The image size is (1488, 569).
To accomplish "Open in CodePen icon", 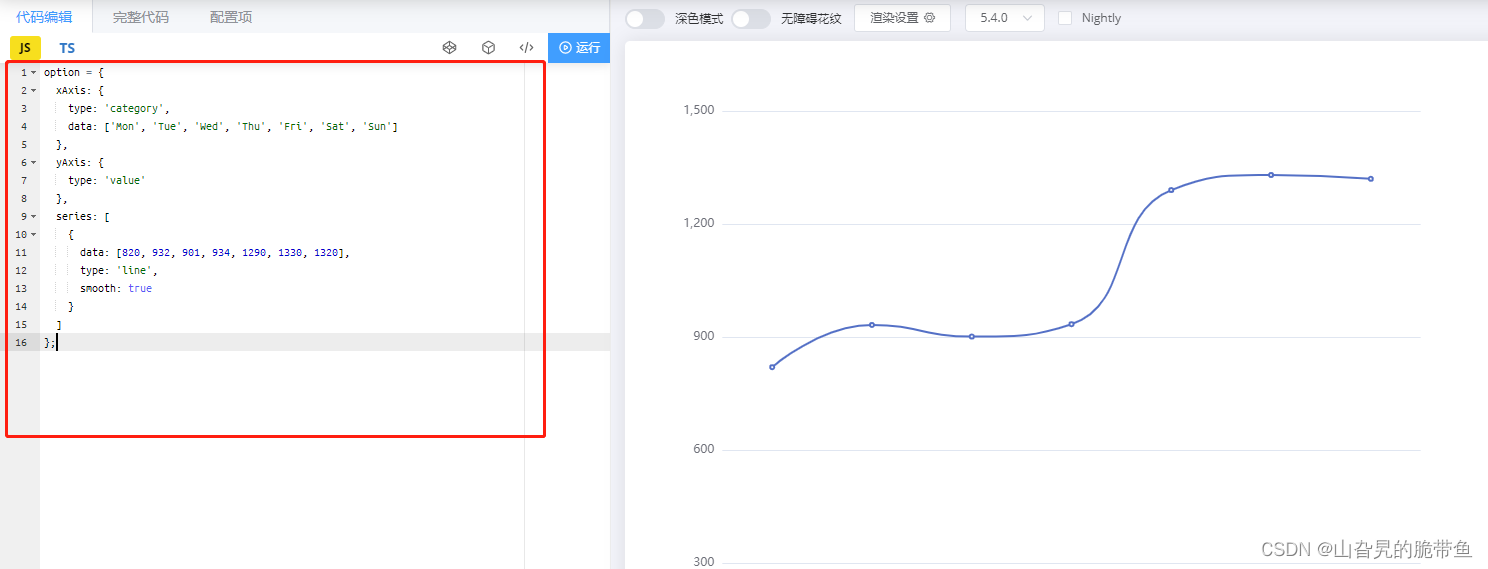I will (450, 47).
